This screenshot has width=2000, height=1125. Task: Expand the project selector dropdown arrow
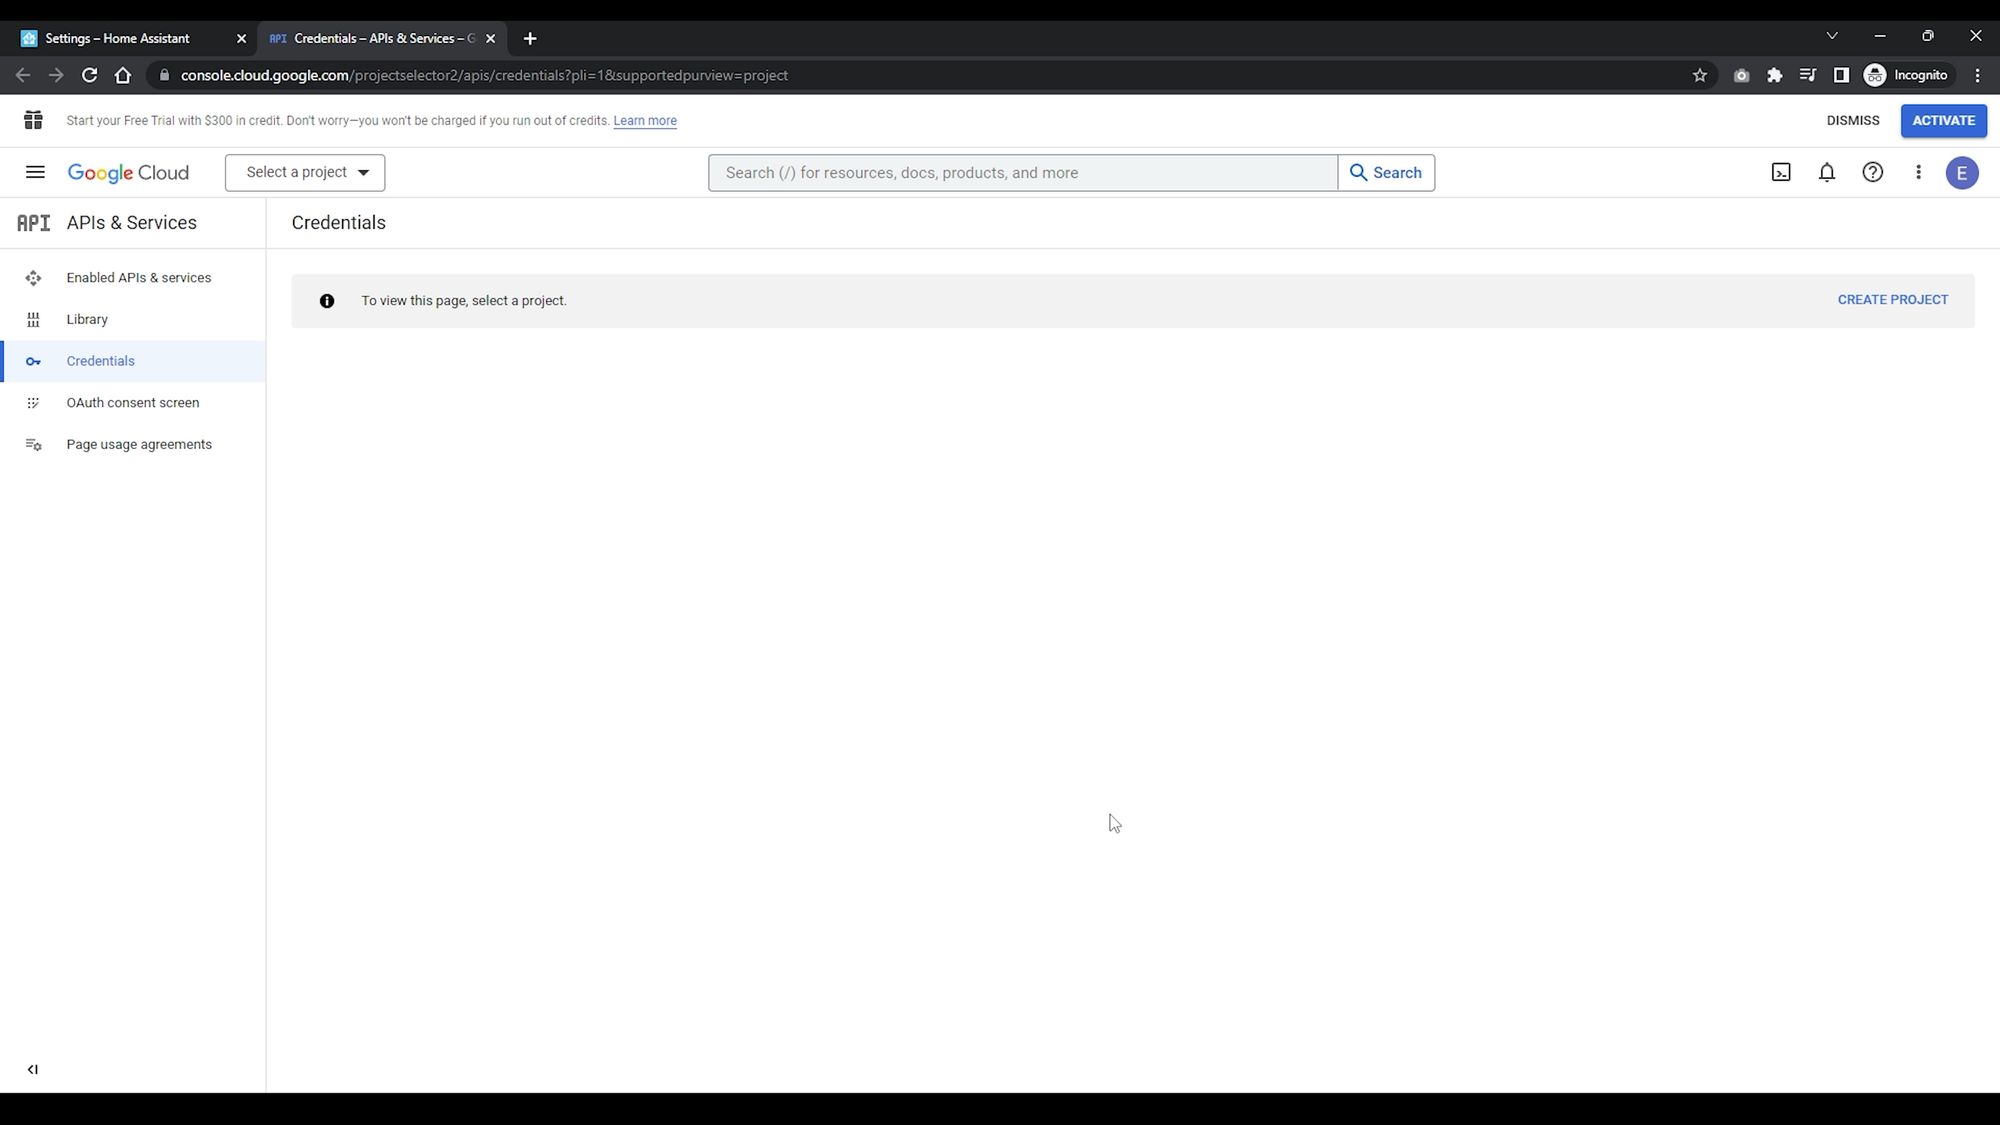click(363, 172)
